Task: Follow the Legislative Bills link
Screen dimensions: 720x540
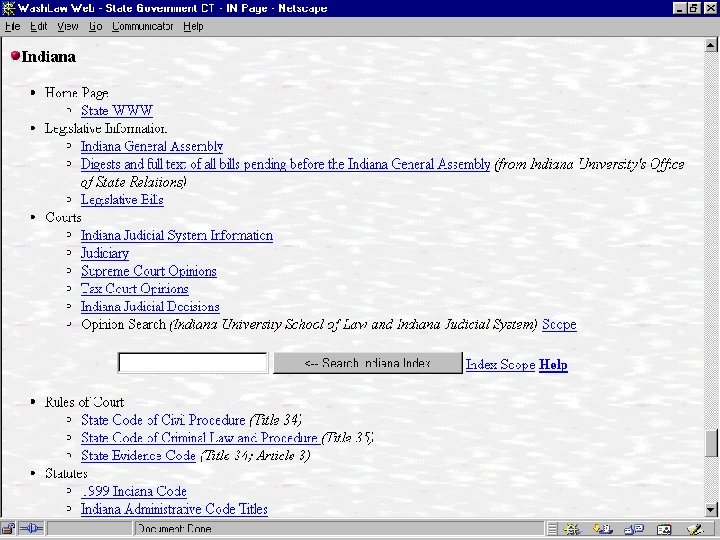Action: [122, 200]
